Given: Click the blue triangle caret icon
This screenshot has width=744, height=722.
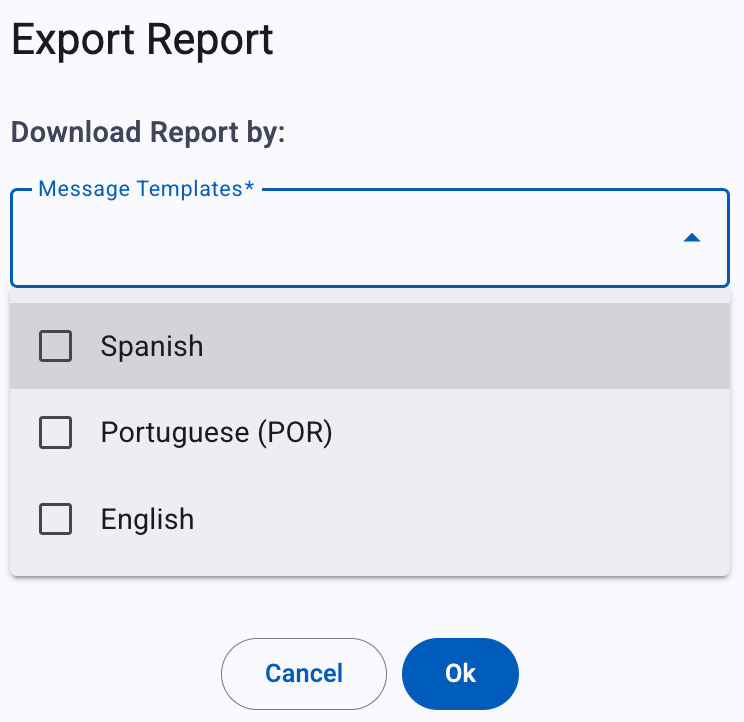Looking at the screenshot, I should 692,238.
